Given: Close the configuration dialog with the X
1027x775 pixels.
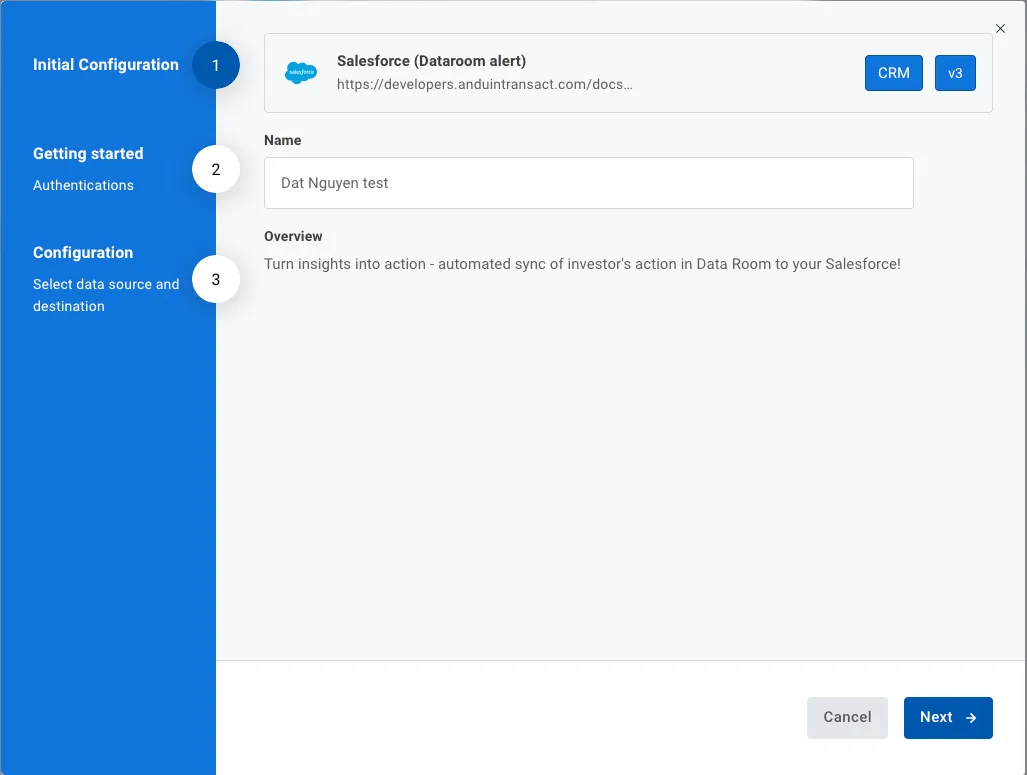Looking at the screenshot, I should pyautogui.click(x=999, y=28).
